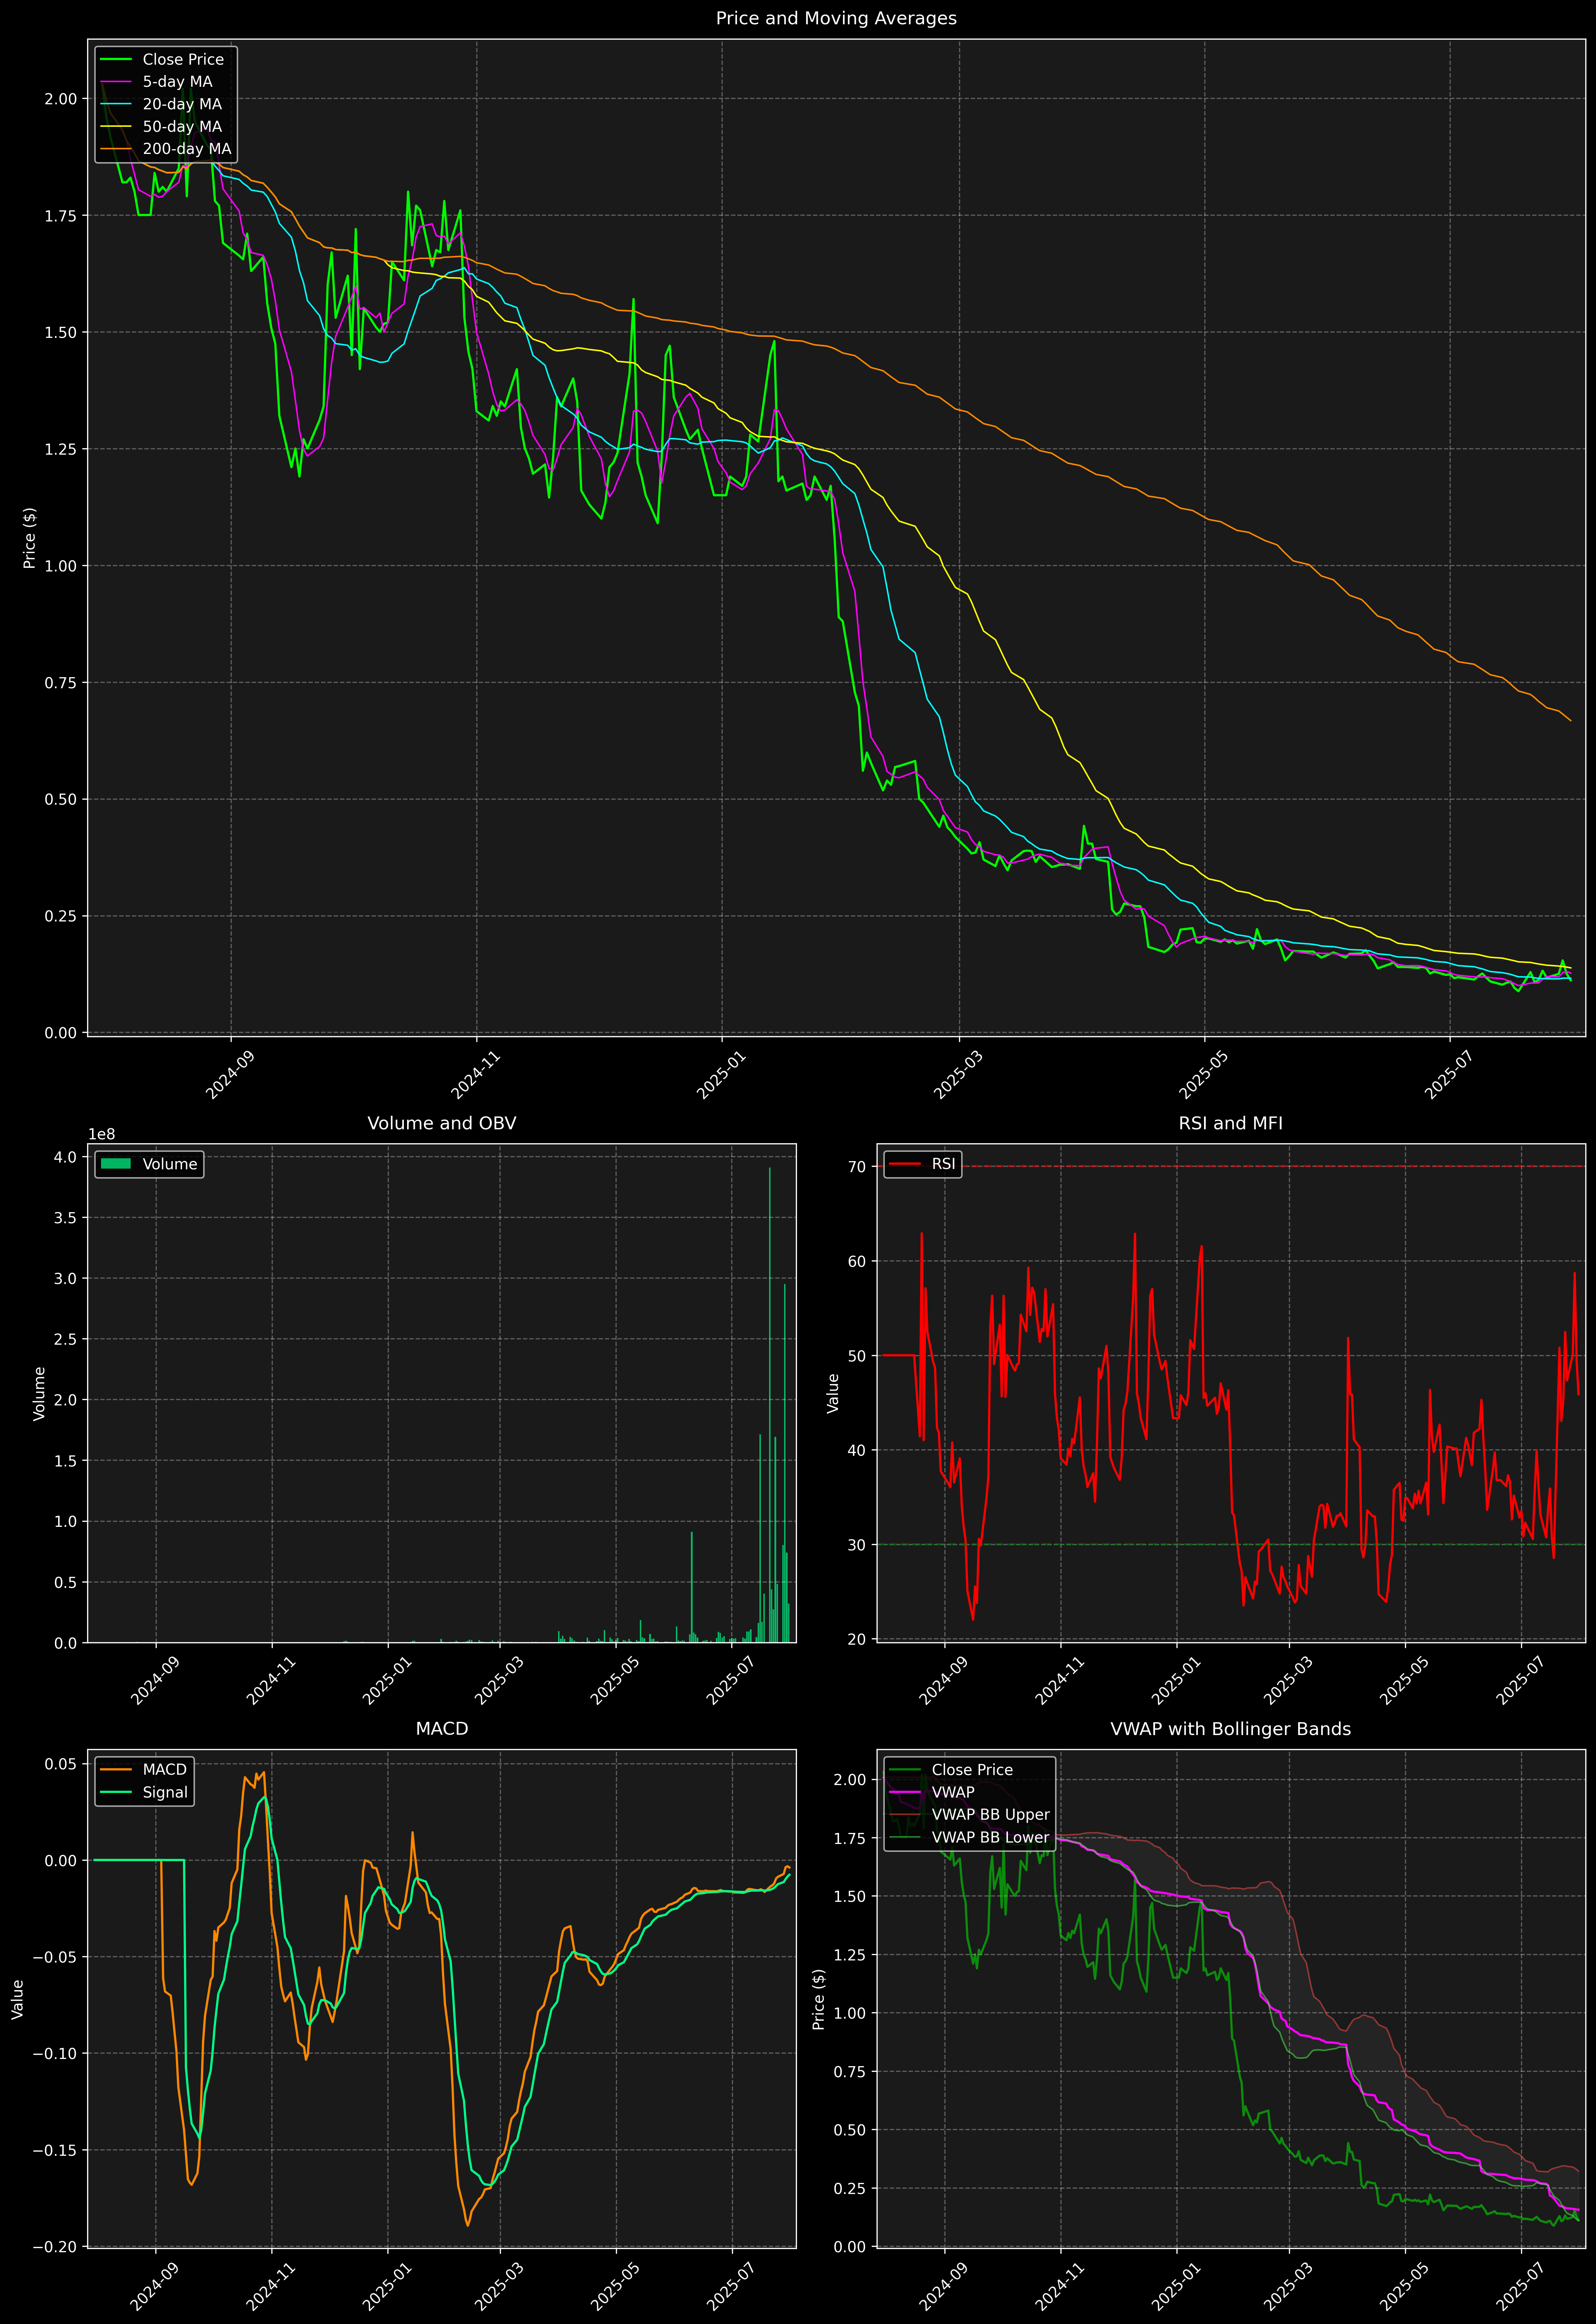1596x2324 pixels.
Task: Click the green Volume legend color patch
Action: [116, 1164]
